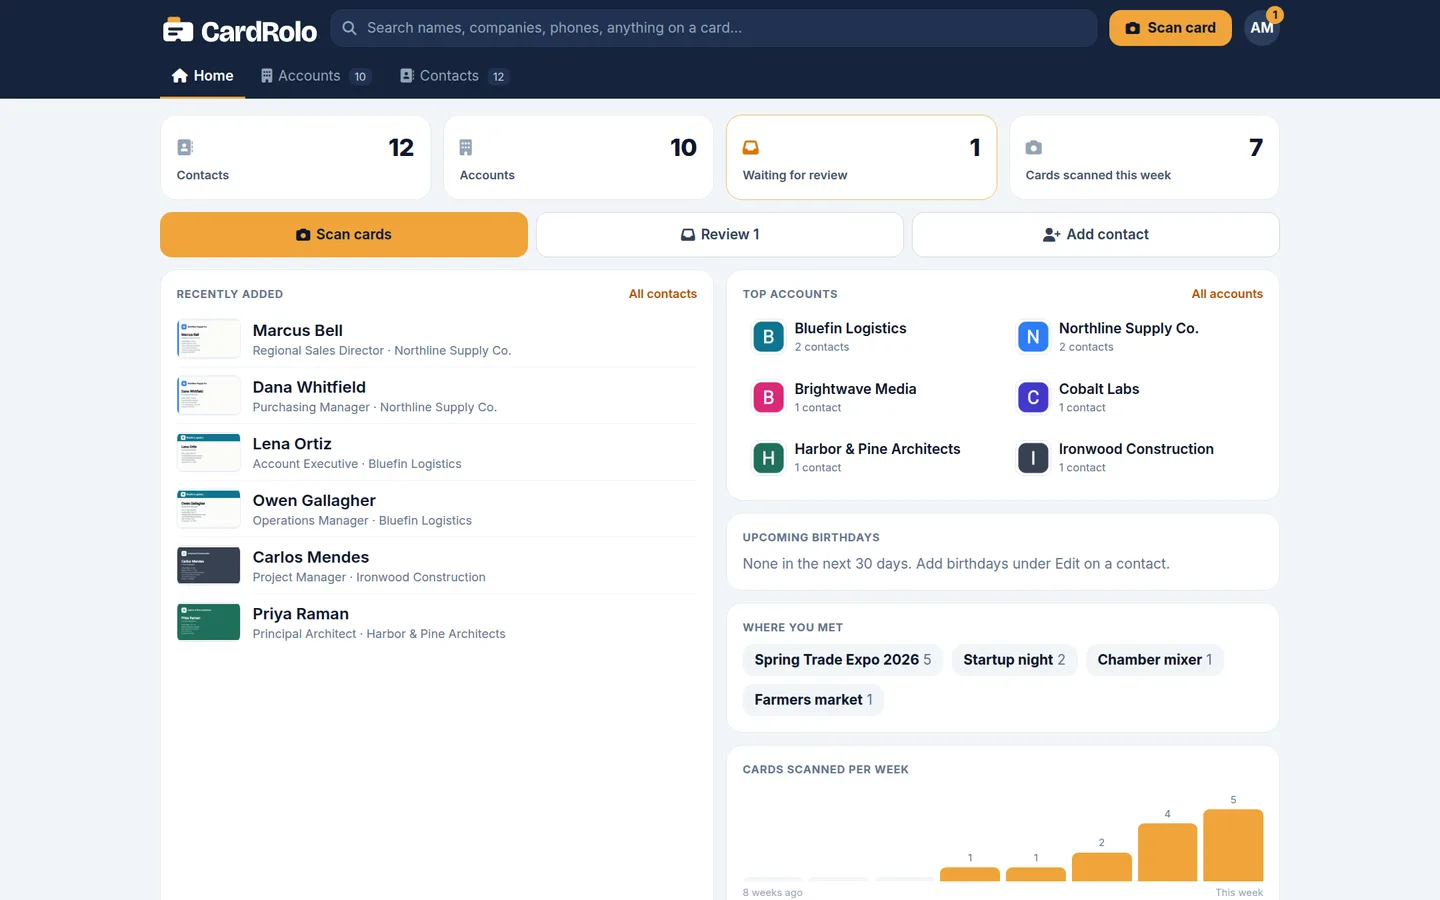Open the Review 1 button
This screenshot has height=900, width=1440.
tap(720, 235)
